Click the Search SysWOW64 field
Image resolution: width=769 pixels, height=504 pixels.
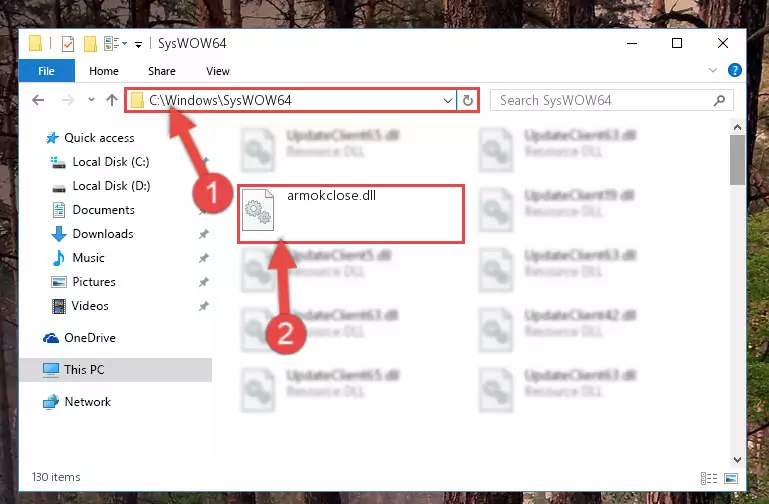(612, 101)
